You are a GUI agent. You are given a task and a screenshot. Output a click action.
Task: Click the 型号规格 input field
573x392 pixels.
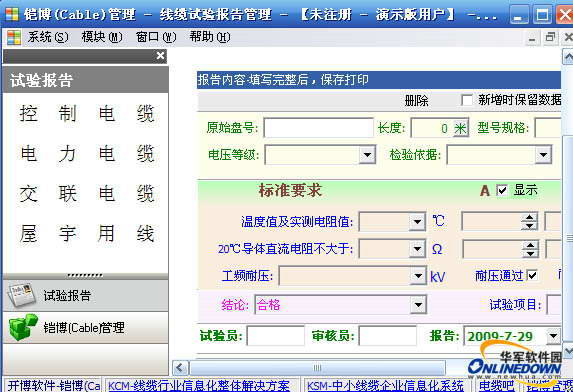(547, 128)
